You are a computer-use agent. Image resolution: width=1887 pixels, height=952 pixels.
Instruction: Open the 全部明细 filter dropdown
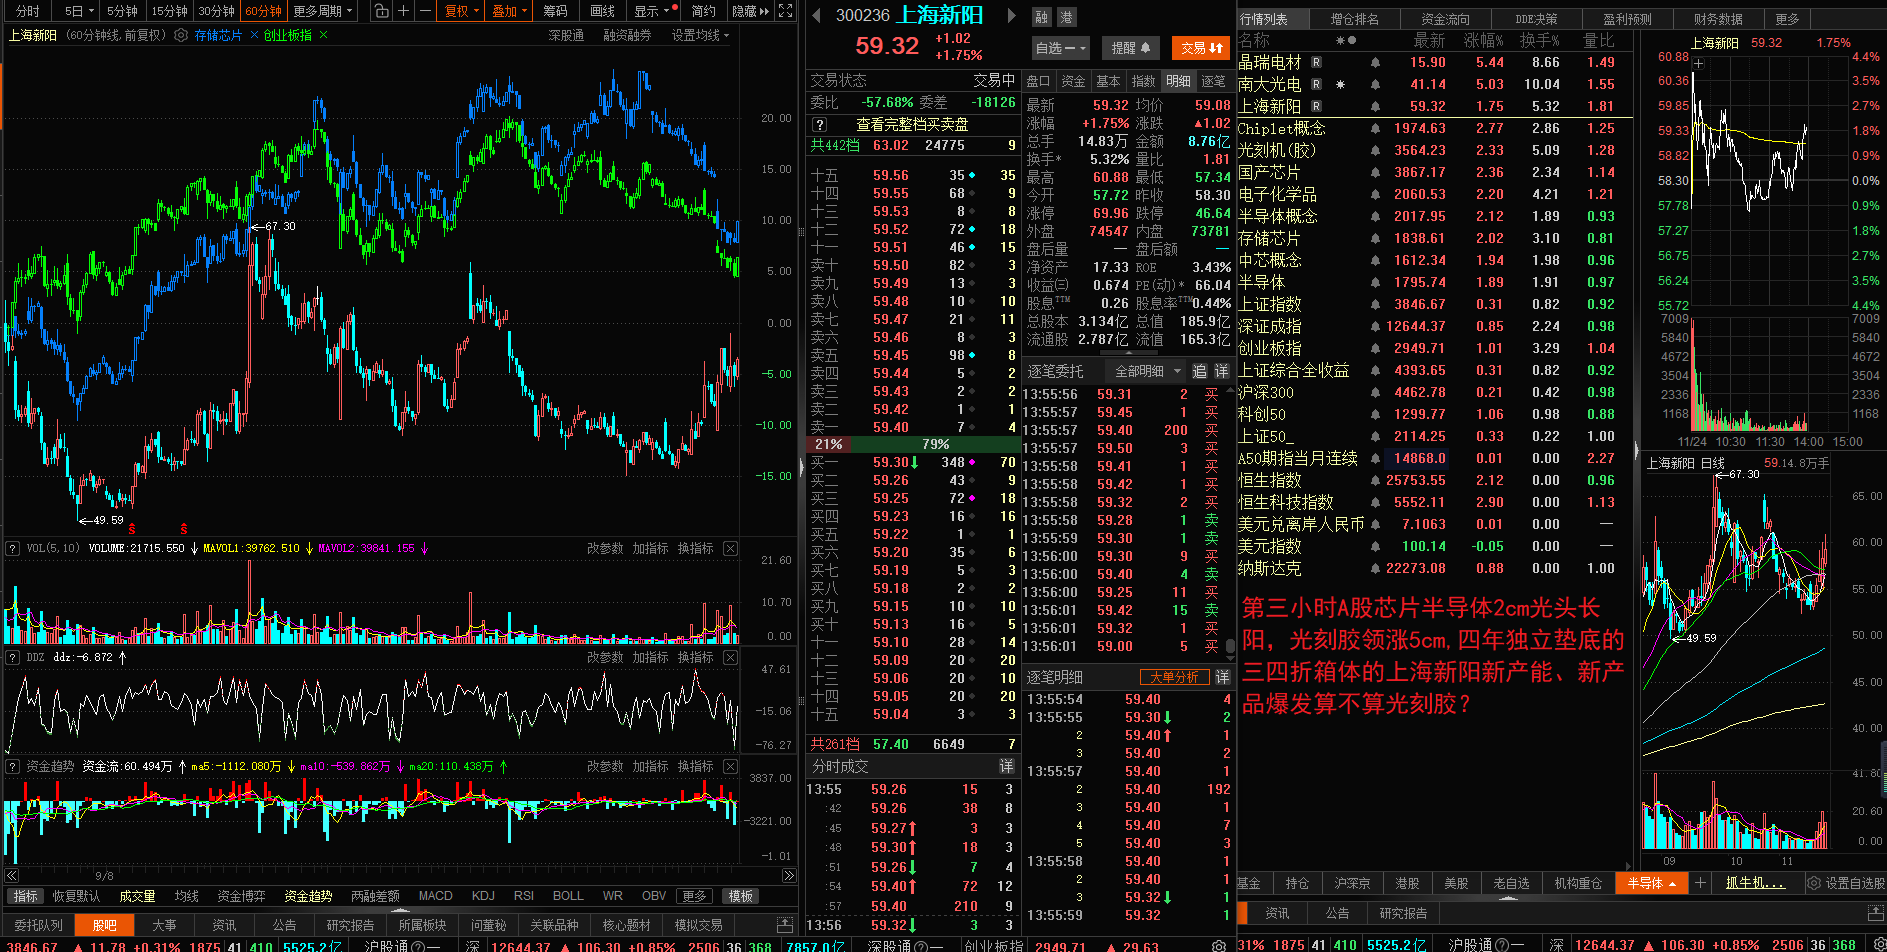pos(1147,371)
